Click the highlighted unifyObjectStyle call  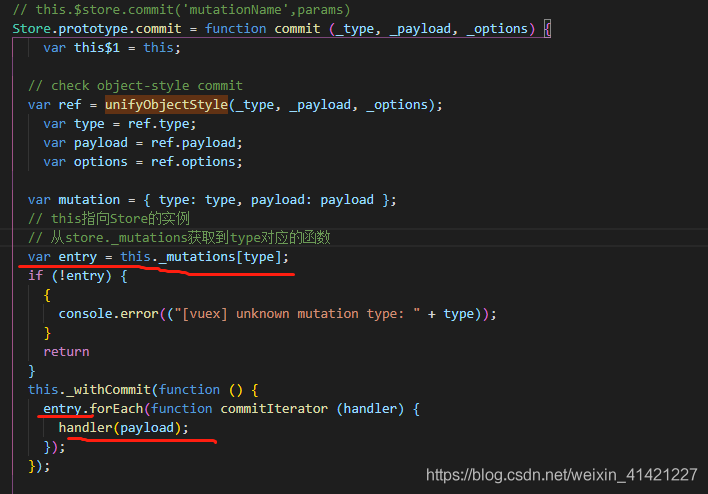(167, 105)
